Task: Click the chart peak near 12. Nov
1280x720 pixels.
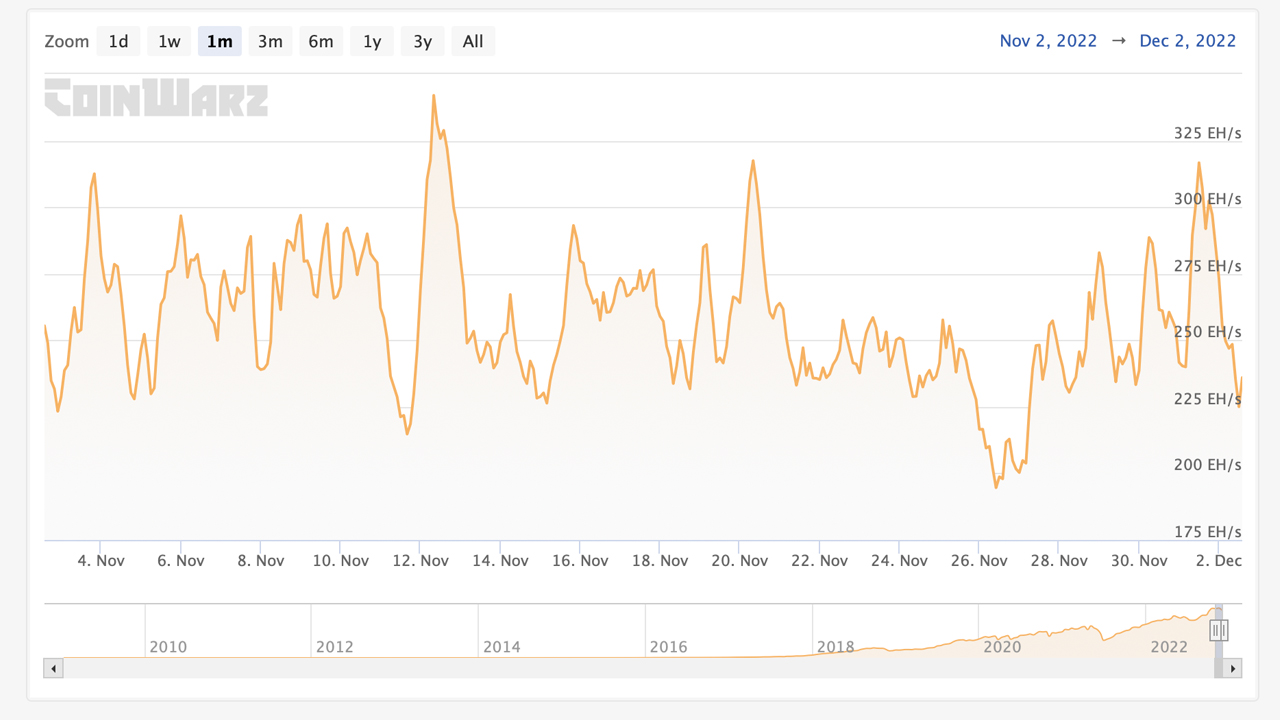Action: point(434,95)
